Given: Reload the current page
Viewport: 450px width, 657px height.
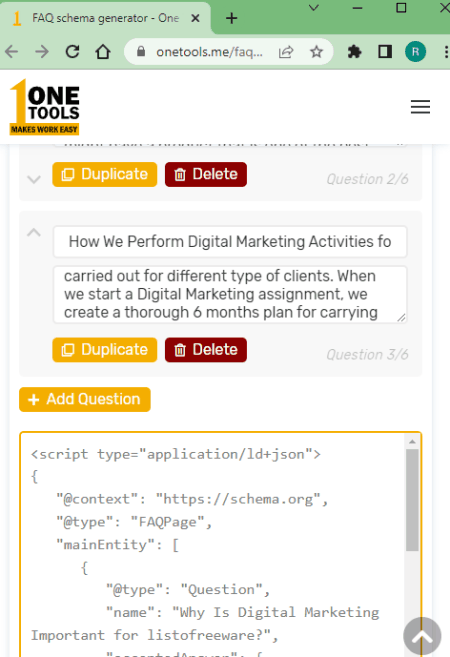Looking at the screenshot, I should tap(72, 52).
